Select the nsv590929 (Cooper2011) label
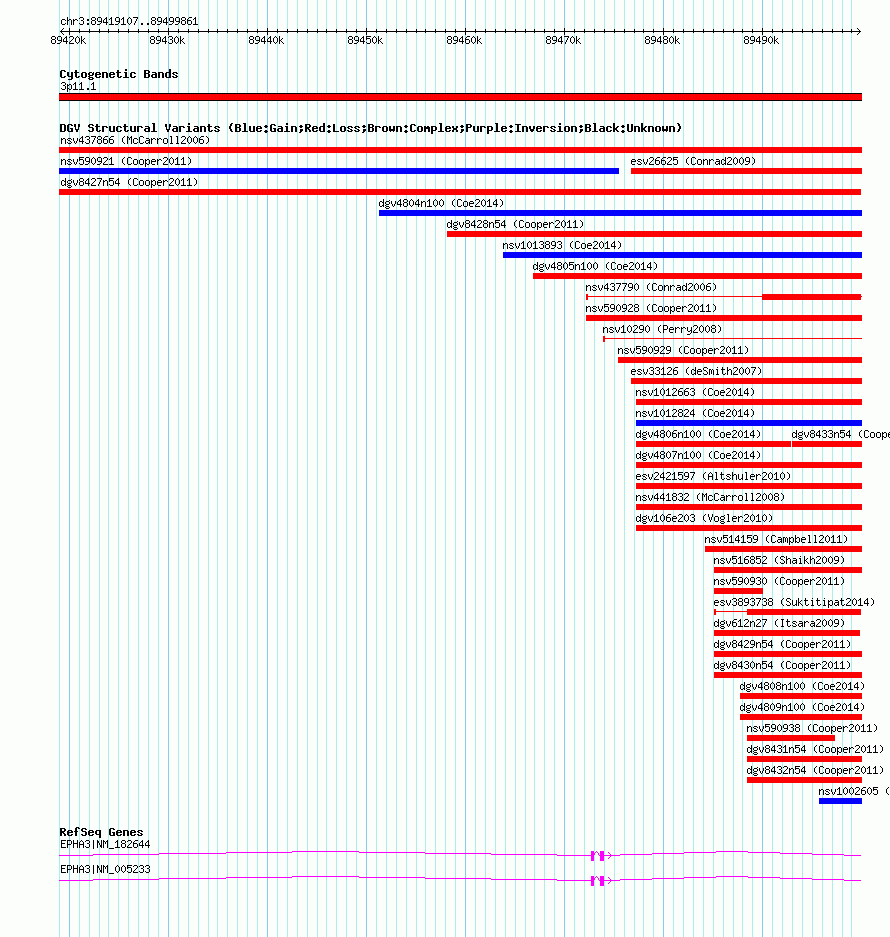 pos(683,350)
